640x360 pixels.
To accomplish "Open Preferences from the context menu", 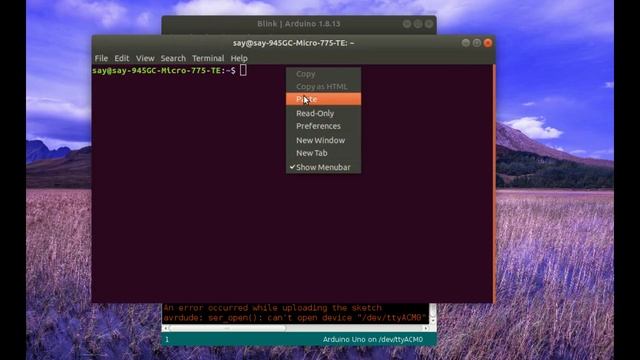I will tap(323, 126).
